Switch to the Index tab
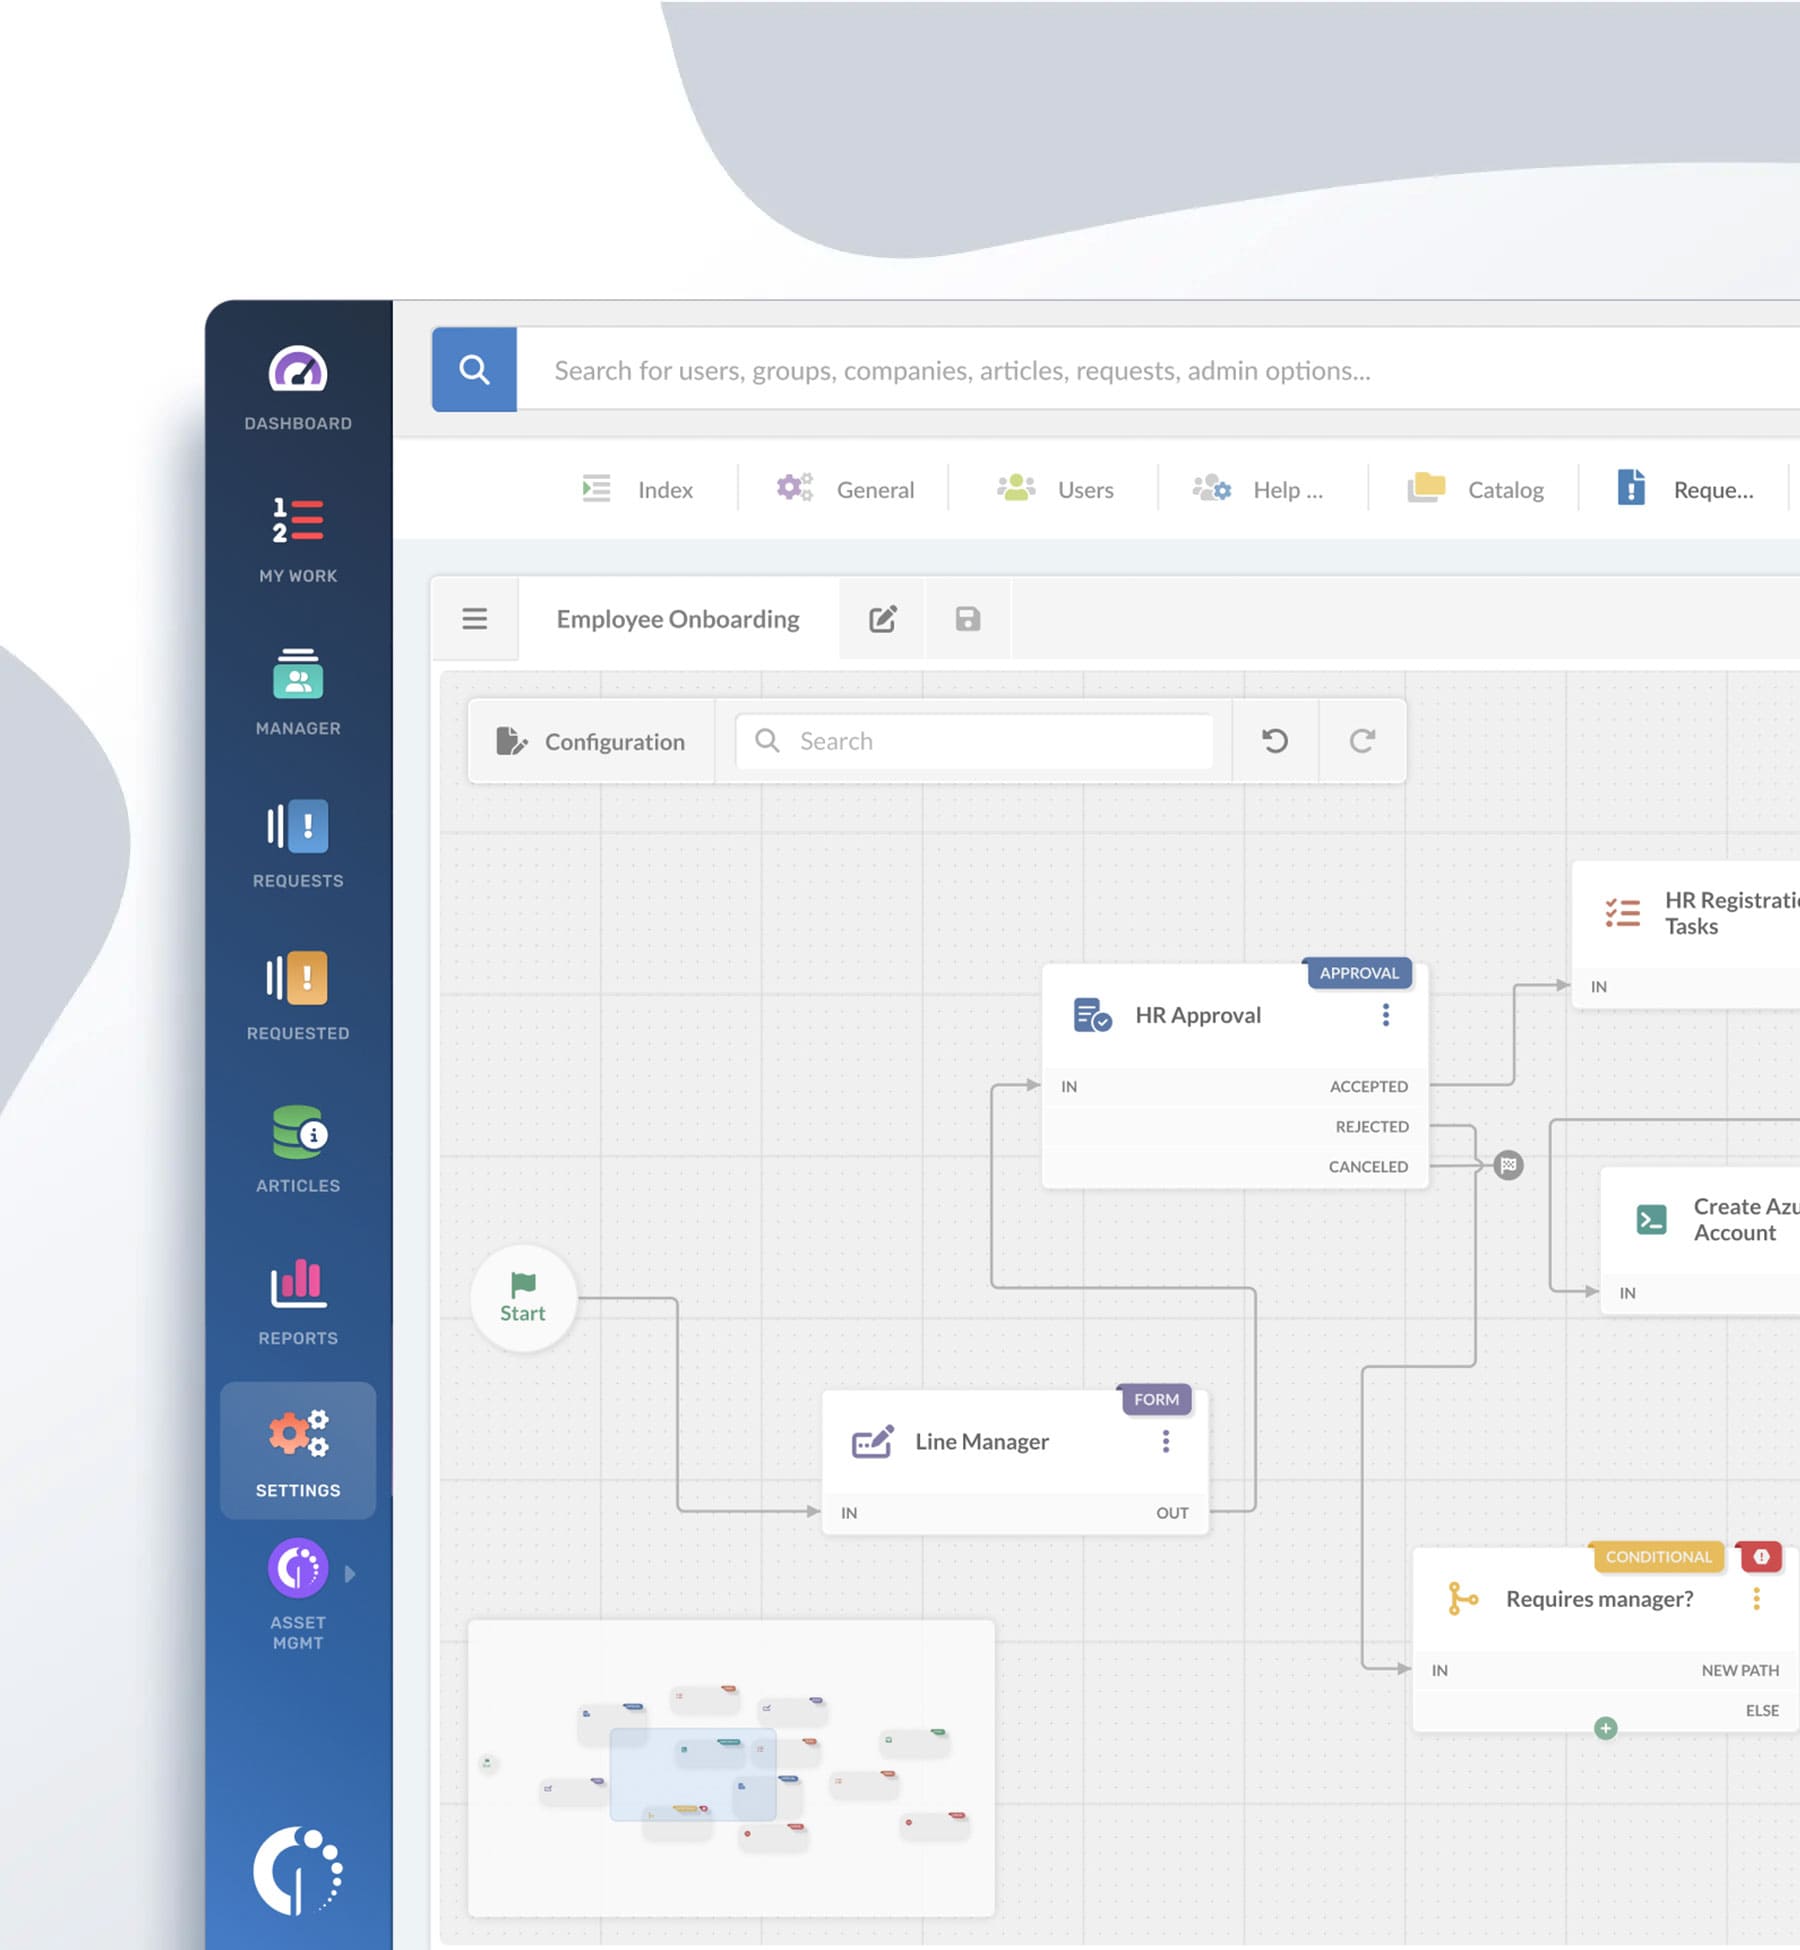 pyautogui.click(x=638, y=489)
